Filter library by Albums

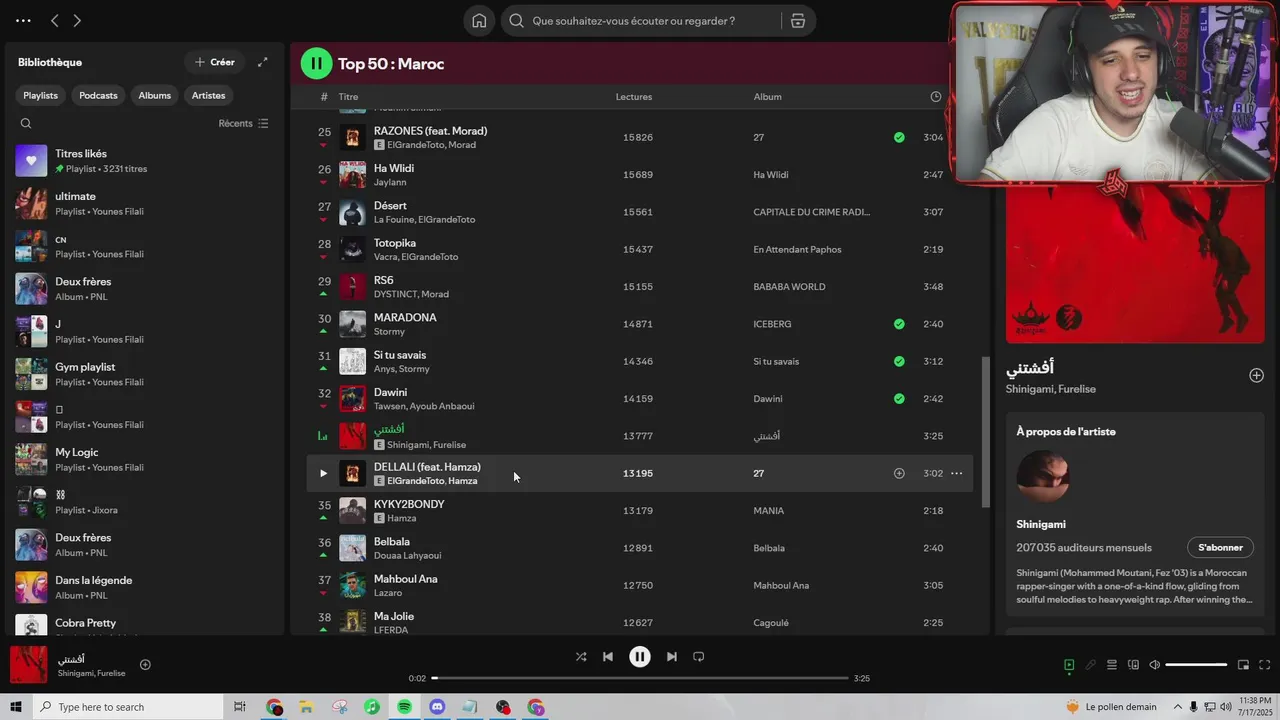click(155, 95)
